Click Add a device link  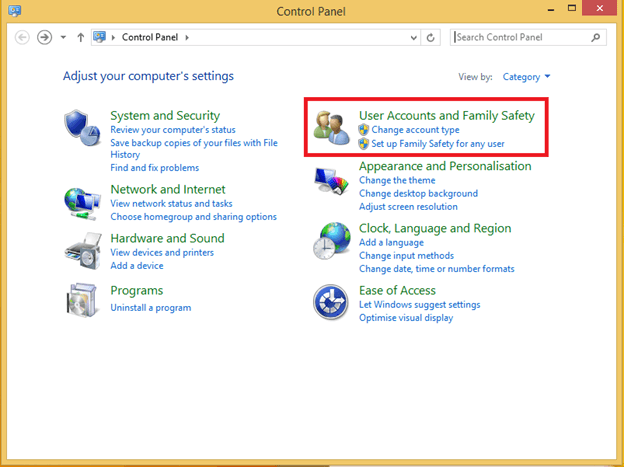click(x=137, y=266)
